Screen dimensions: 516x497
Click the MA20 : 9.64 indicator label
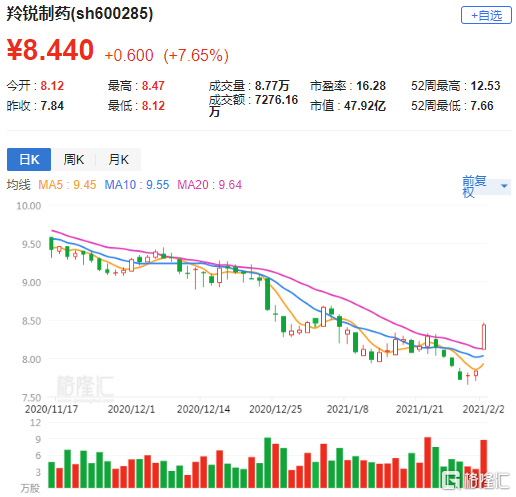pyautogui.click(x=210, y=185)
